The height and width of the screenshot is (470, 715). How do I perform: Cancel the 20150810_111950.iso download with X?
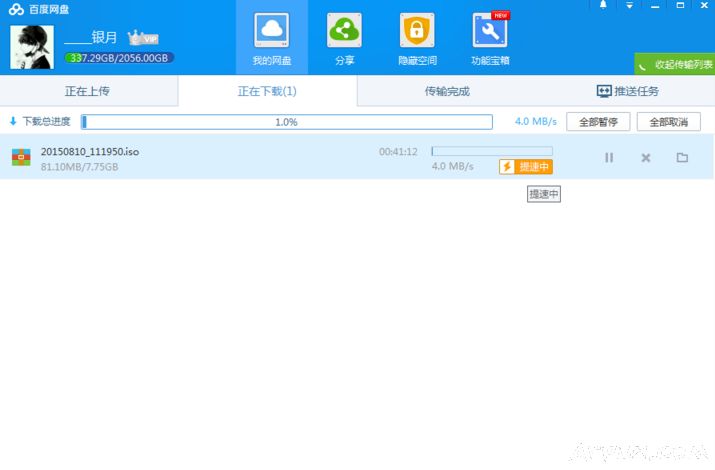[x=646, y=158]
